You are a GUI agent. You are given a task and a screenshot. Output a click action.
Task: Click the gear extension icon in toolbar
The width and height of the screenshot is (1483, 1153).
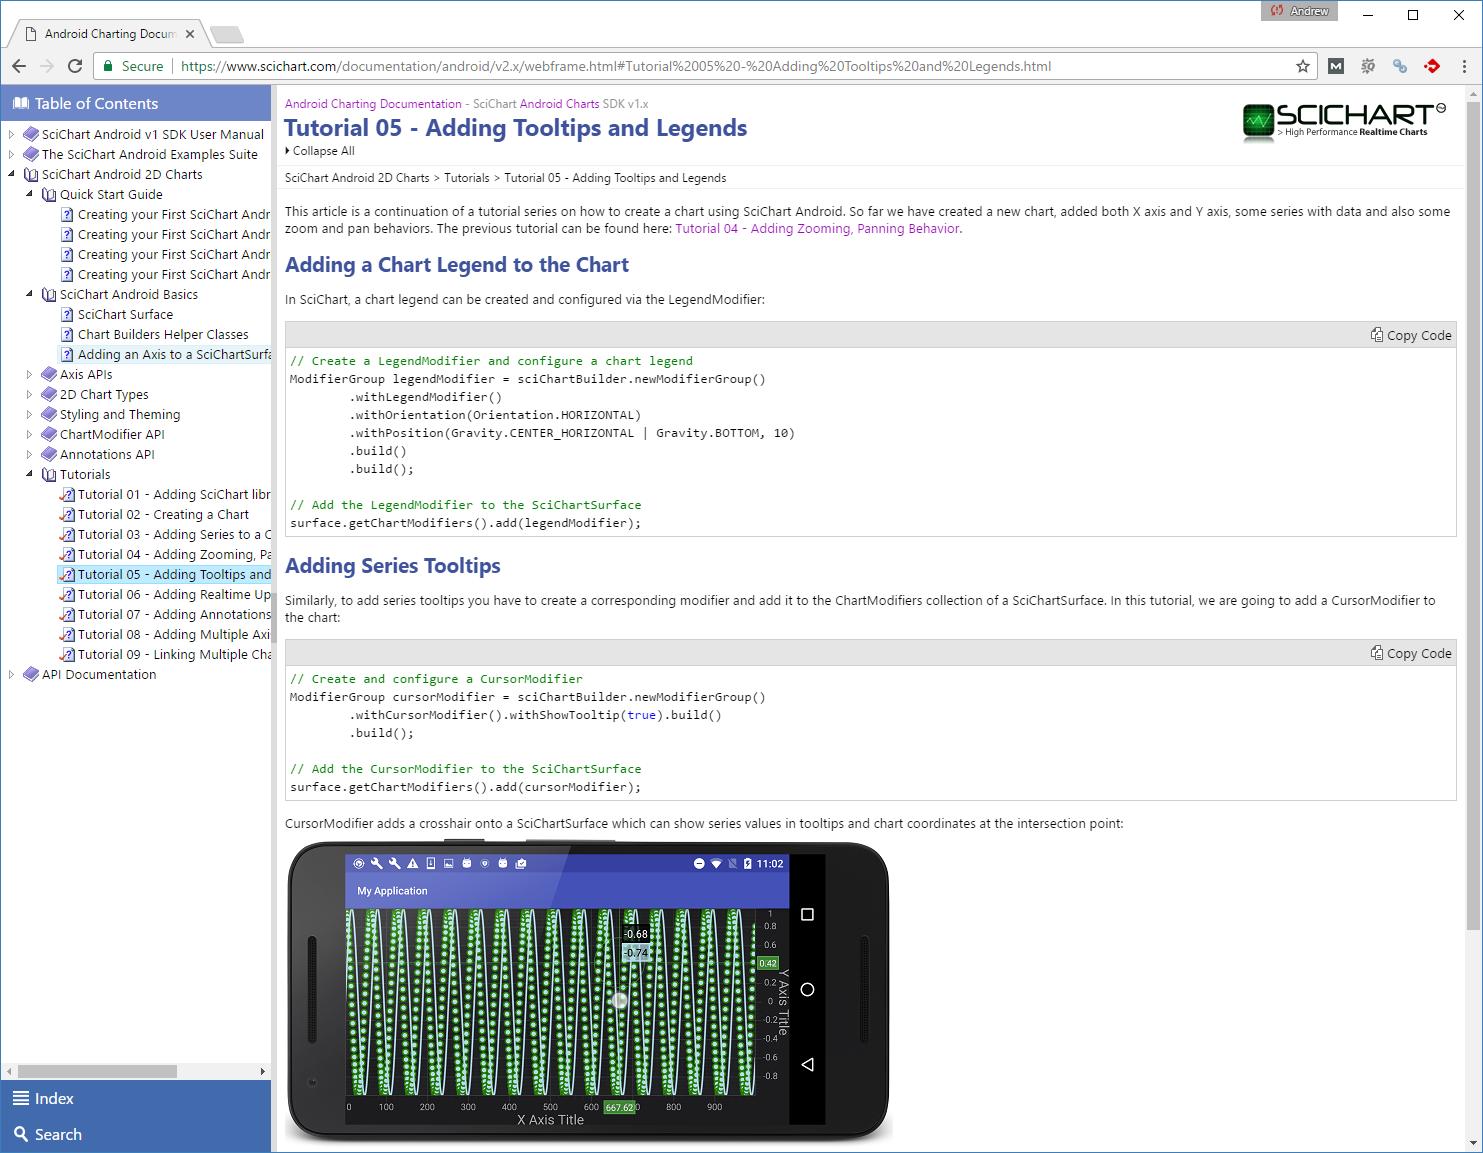(x=1368, y=66)
